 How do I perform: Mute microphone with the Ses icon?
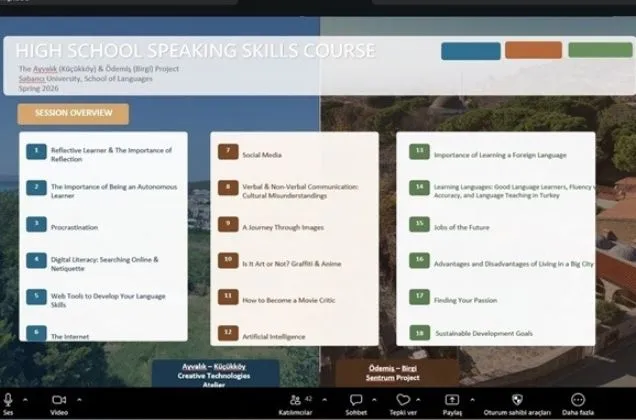(8, 400)
